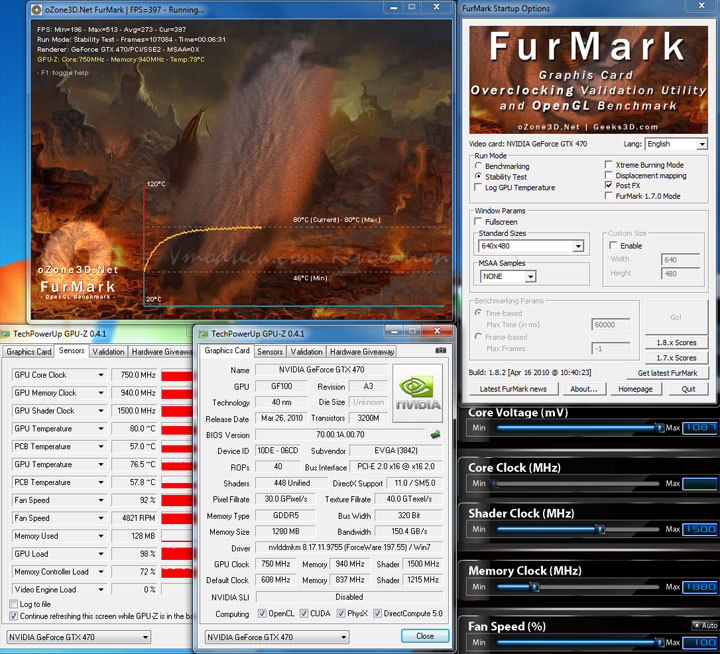
Task: Enable FurMark 1.7.0 Mode
Action: 608,196
